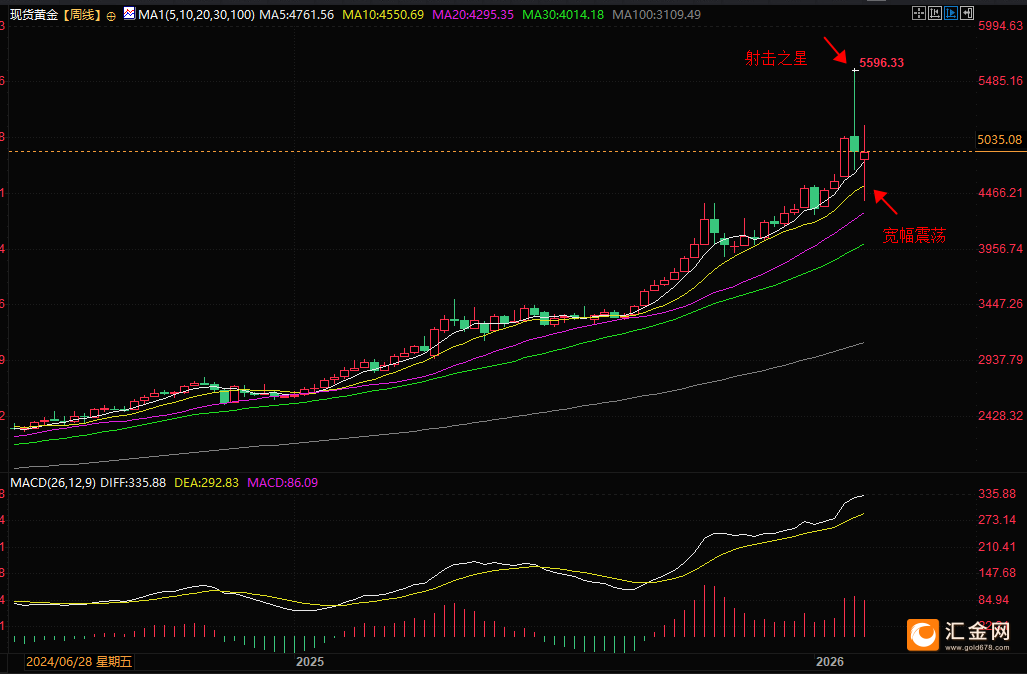Click the collapse side panel arrow icon

(967, 13)
